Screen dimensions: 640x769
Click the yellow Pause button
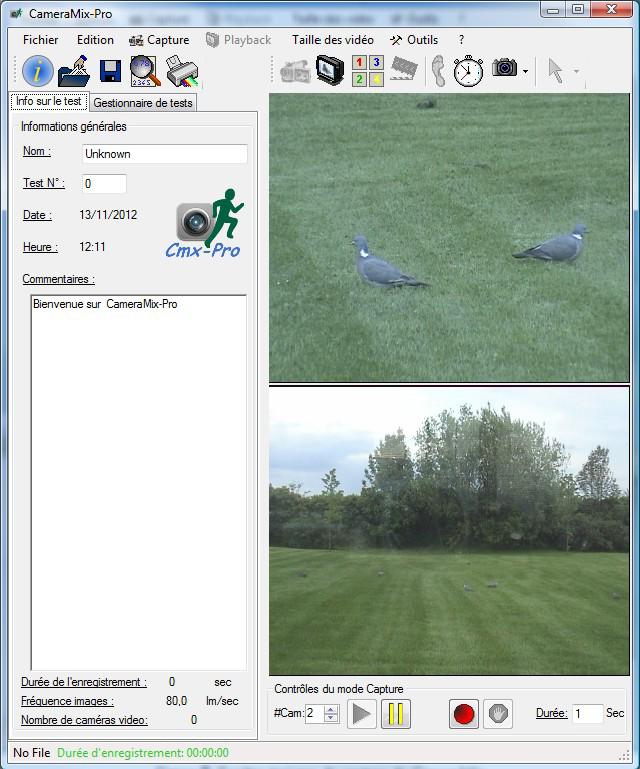coord(396,714)
